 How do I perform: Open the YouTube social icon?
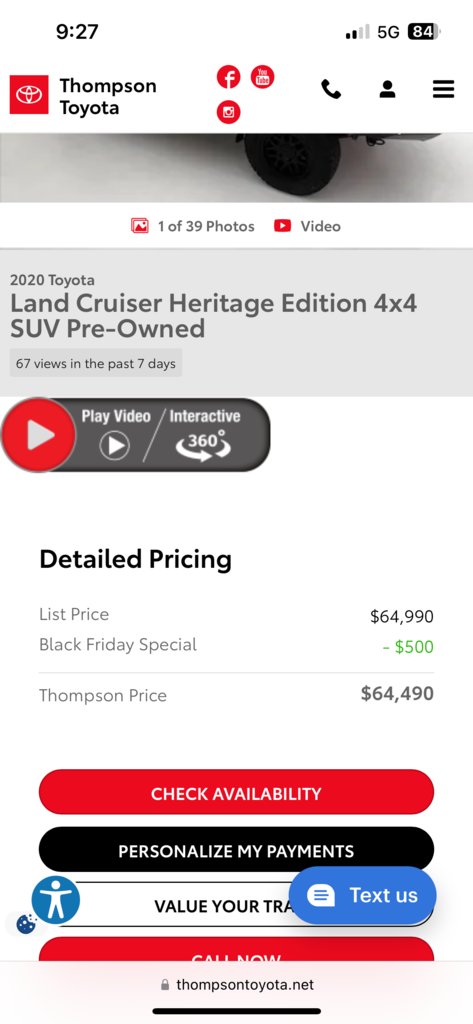pos(263,77)
